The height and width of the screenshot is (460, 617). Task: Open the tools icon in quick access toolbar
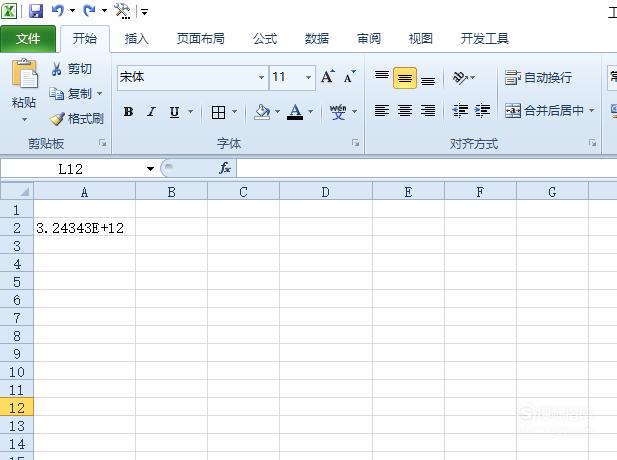122,11
